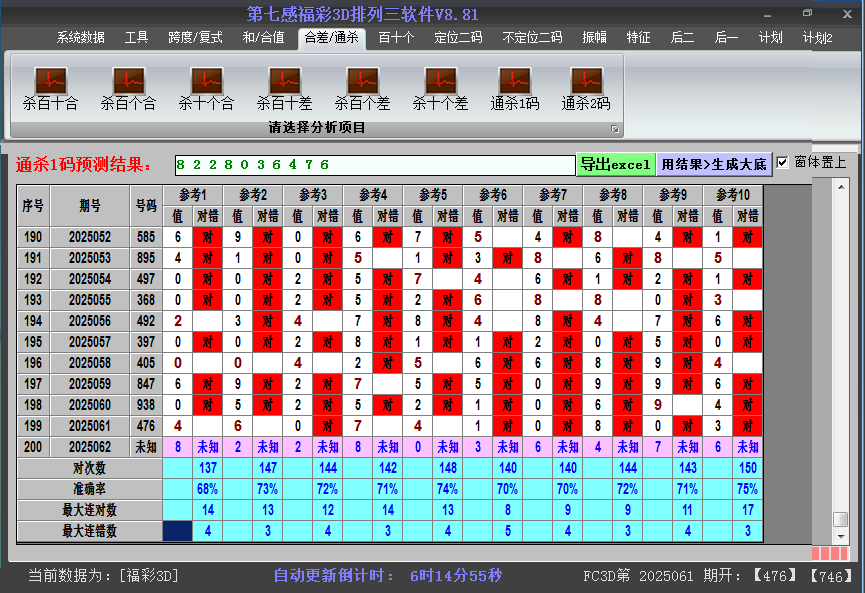Click the dark blue selected cell
The image size is (865, 593).
pyautogui.click(x=178, y=531)
